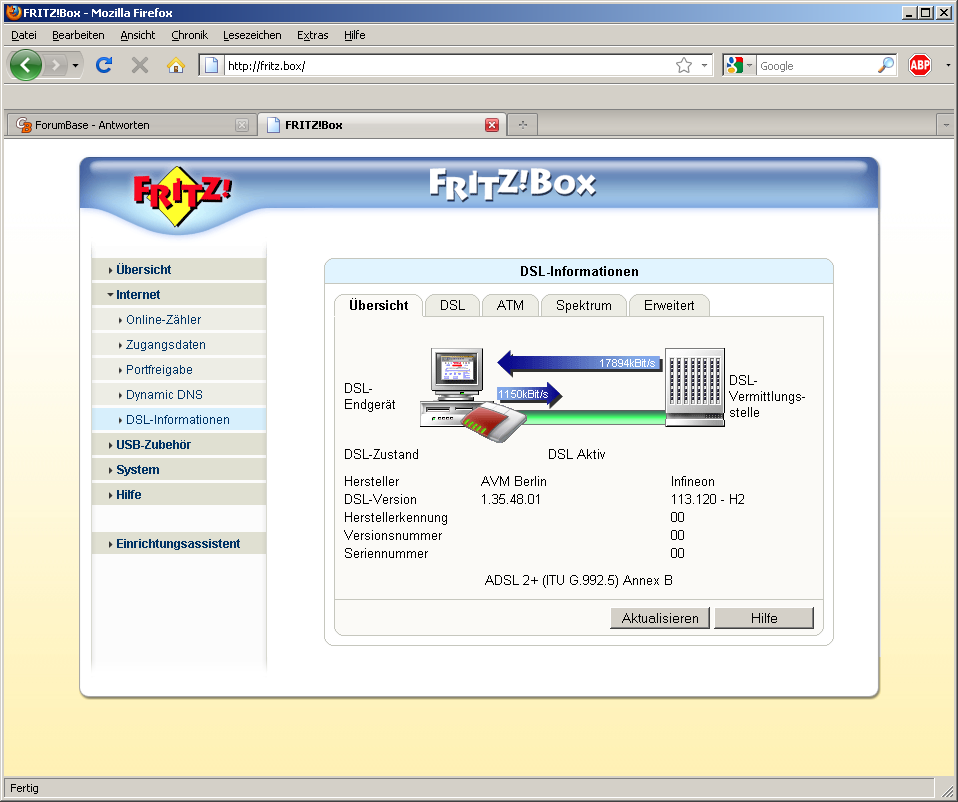
Task: Close the ForumBase tab with its X
Action: coord(242,125)
